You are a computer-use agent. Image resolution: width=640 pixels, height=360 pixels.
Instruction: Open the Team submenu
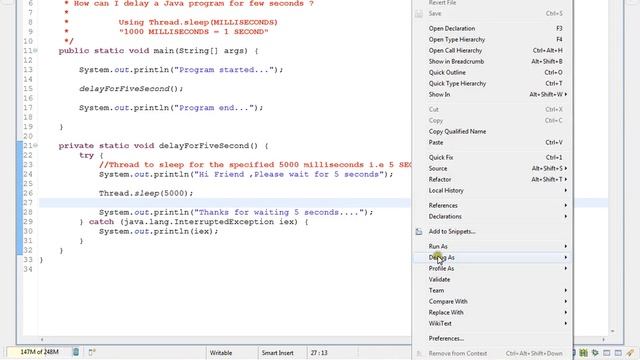coord(493,290)
